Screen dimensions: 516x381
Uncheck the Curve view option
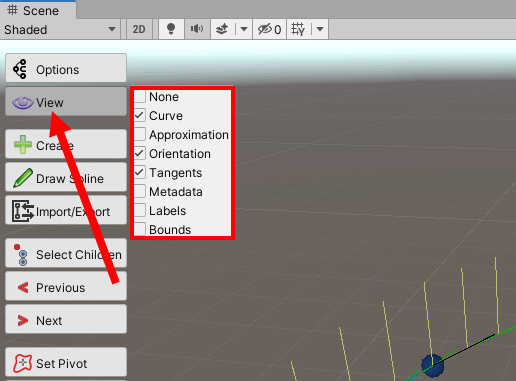(140, 115)
